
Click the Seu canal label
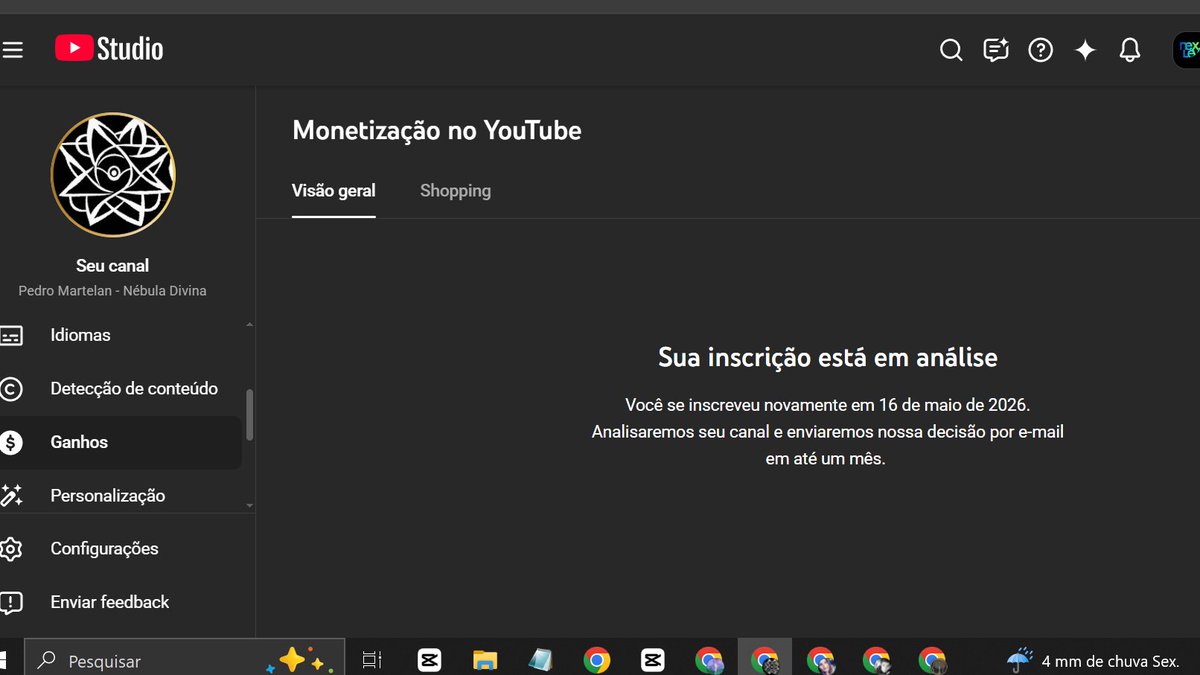112,266
